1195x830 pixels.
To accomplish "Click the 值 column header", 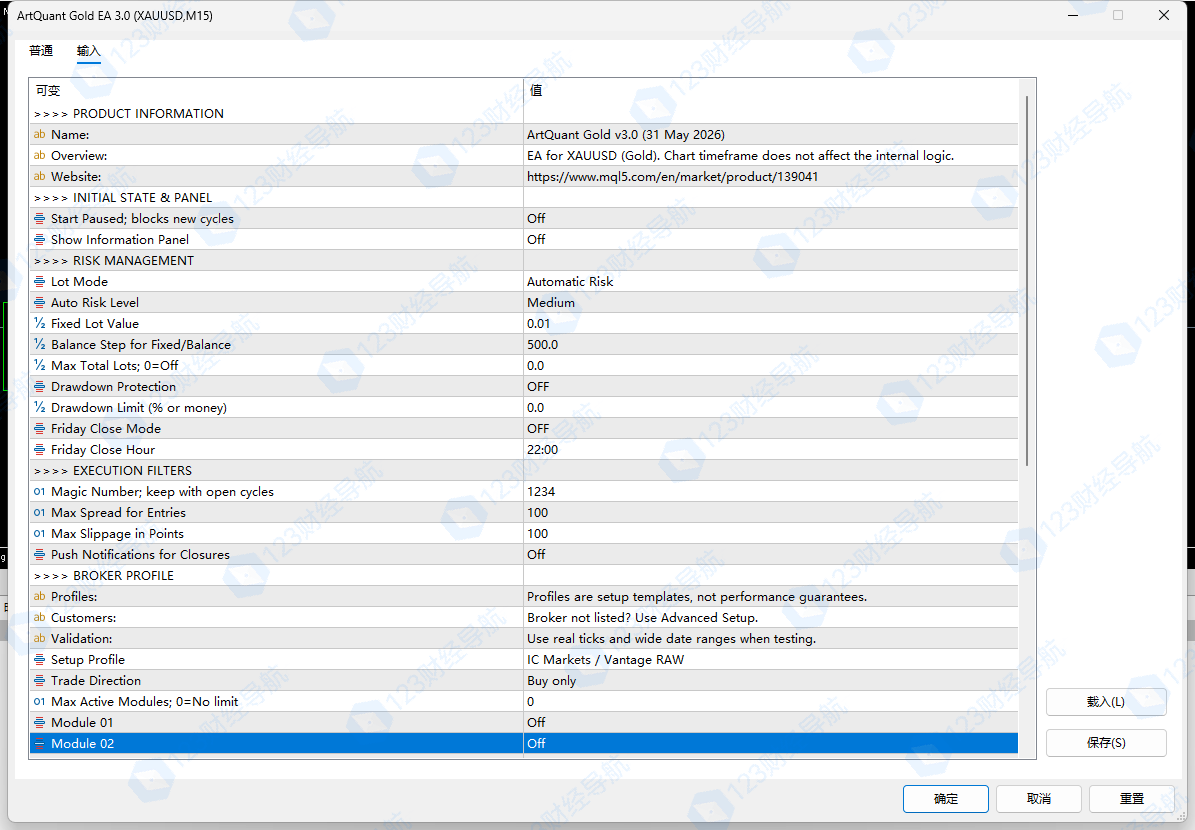I will tap(771, 90).
